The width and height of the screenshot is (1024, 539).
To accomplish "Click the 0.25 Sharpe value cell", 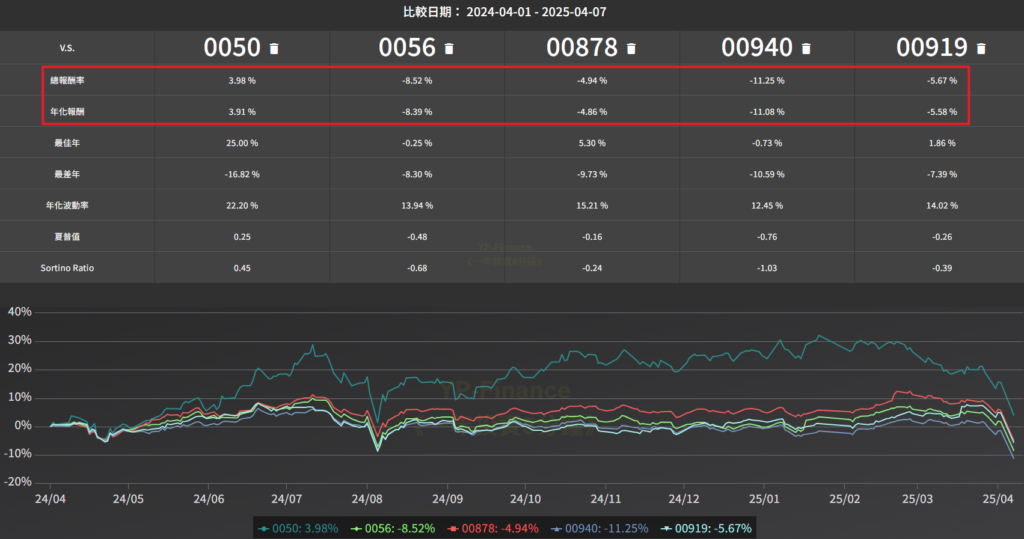I will pyautogui.click(x=242, y=237).
